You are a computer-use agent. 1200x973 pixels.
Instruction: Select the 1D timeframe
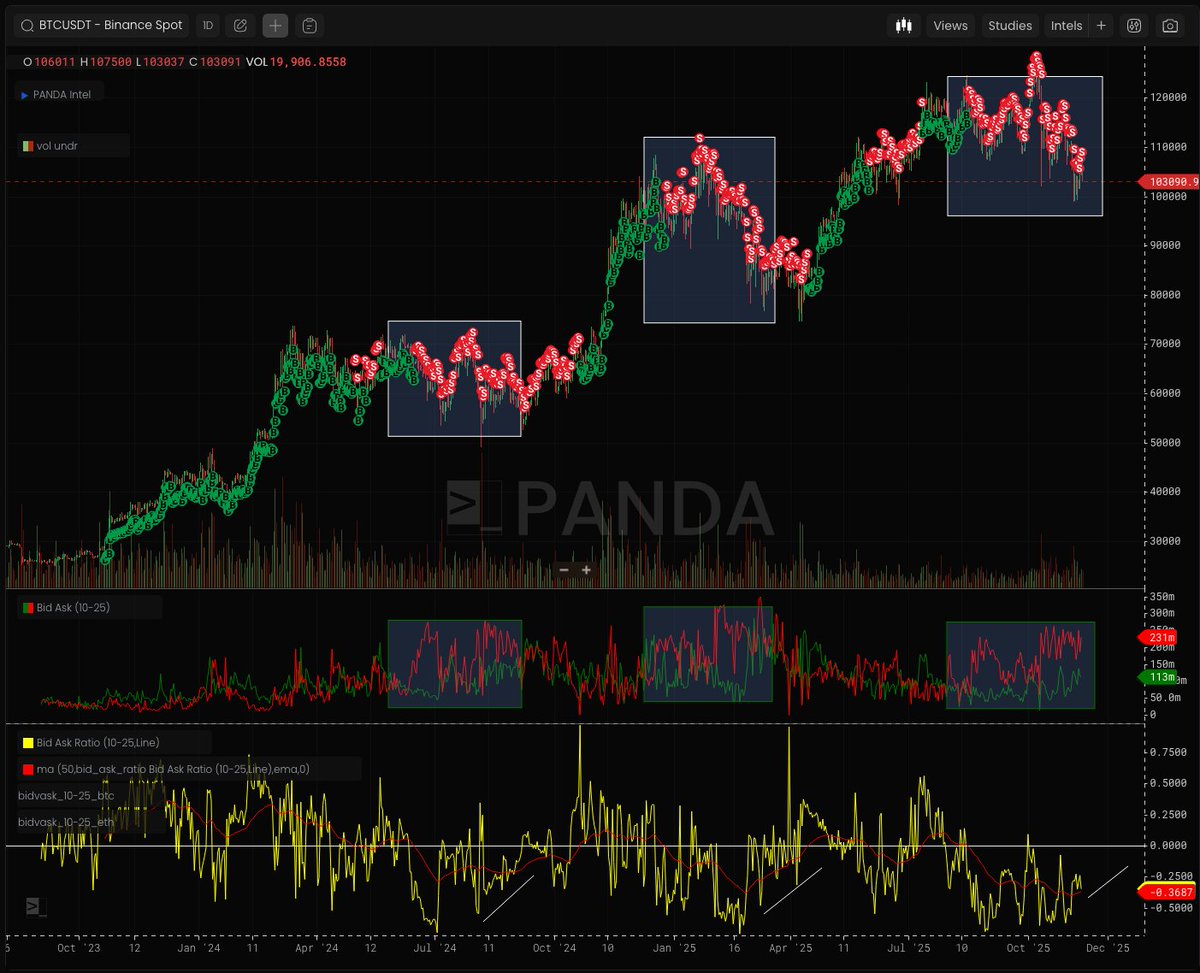click(x=207, y=25)
